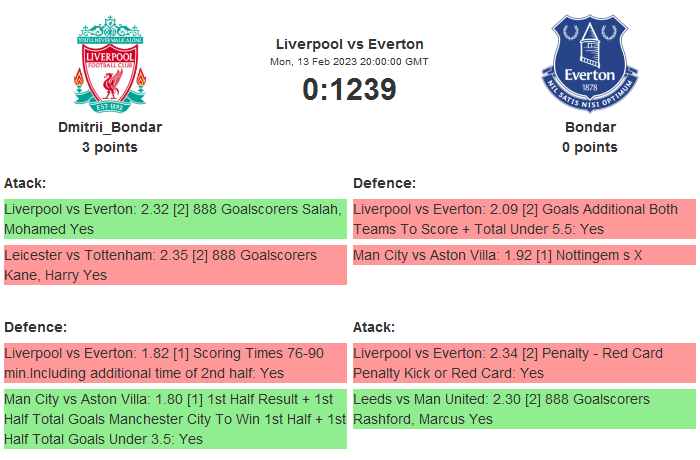Click the Liverpool FC crest logo

(109, 65)
